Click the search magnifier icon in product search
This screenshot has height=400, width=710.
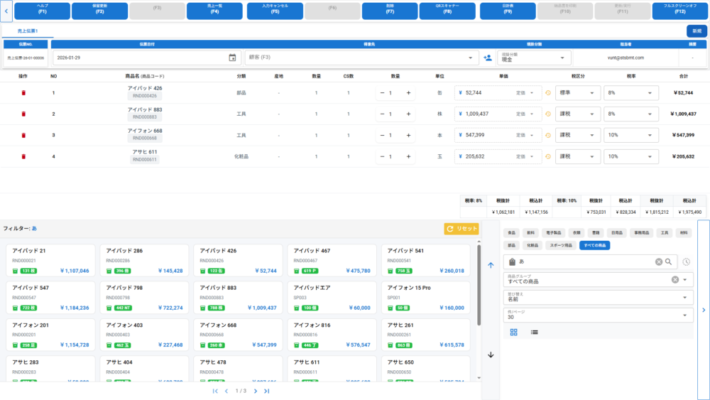669,261
